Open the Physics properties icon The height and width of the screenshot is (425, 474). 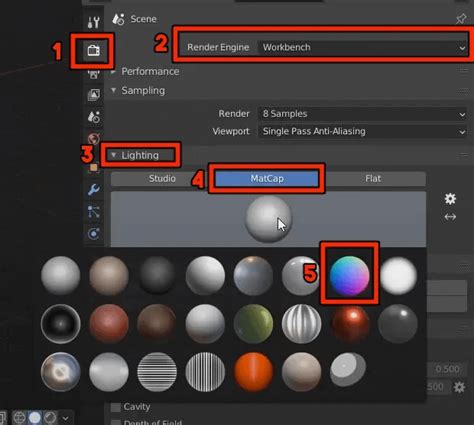click(94, 234)
